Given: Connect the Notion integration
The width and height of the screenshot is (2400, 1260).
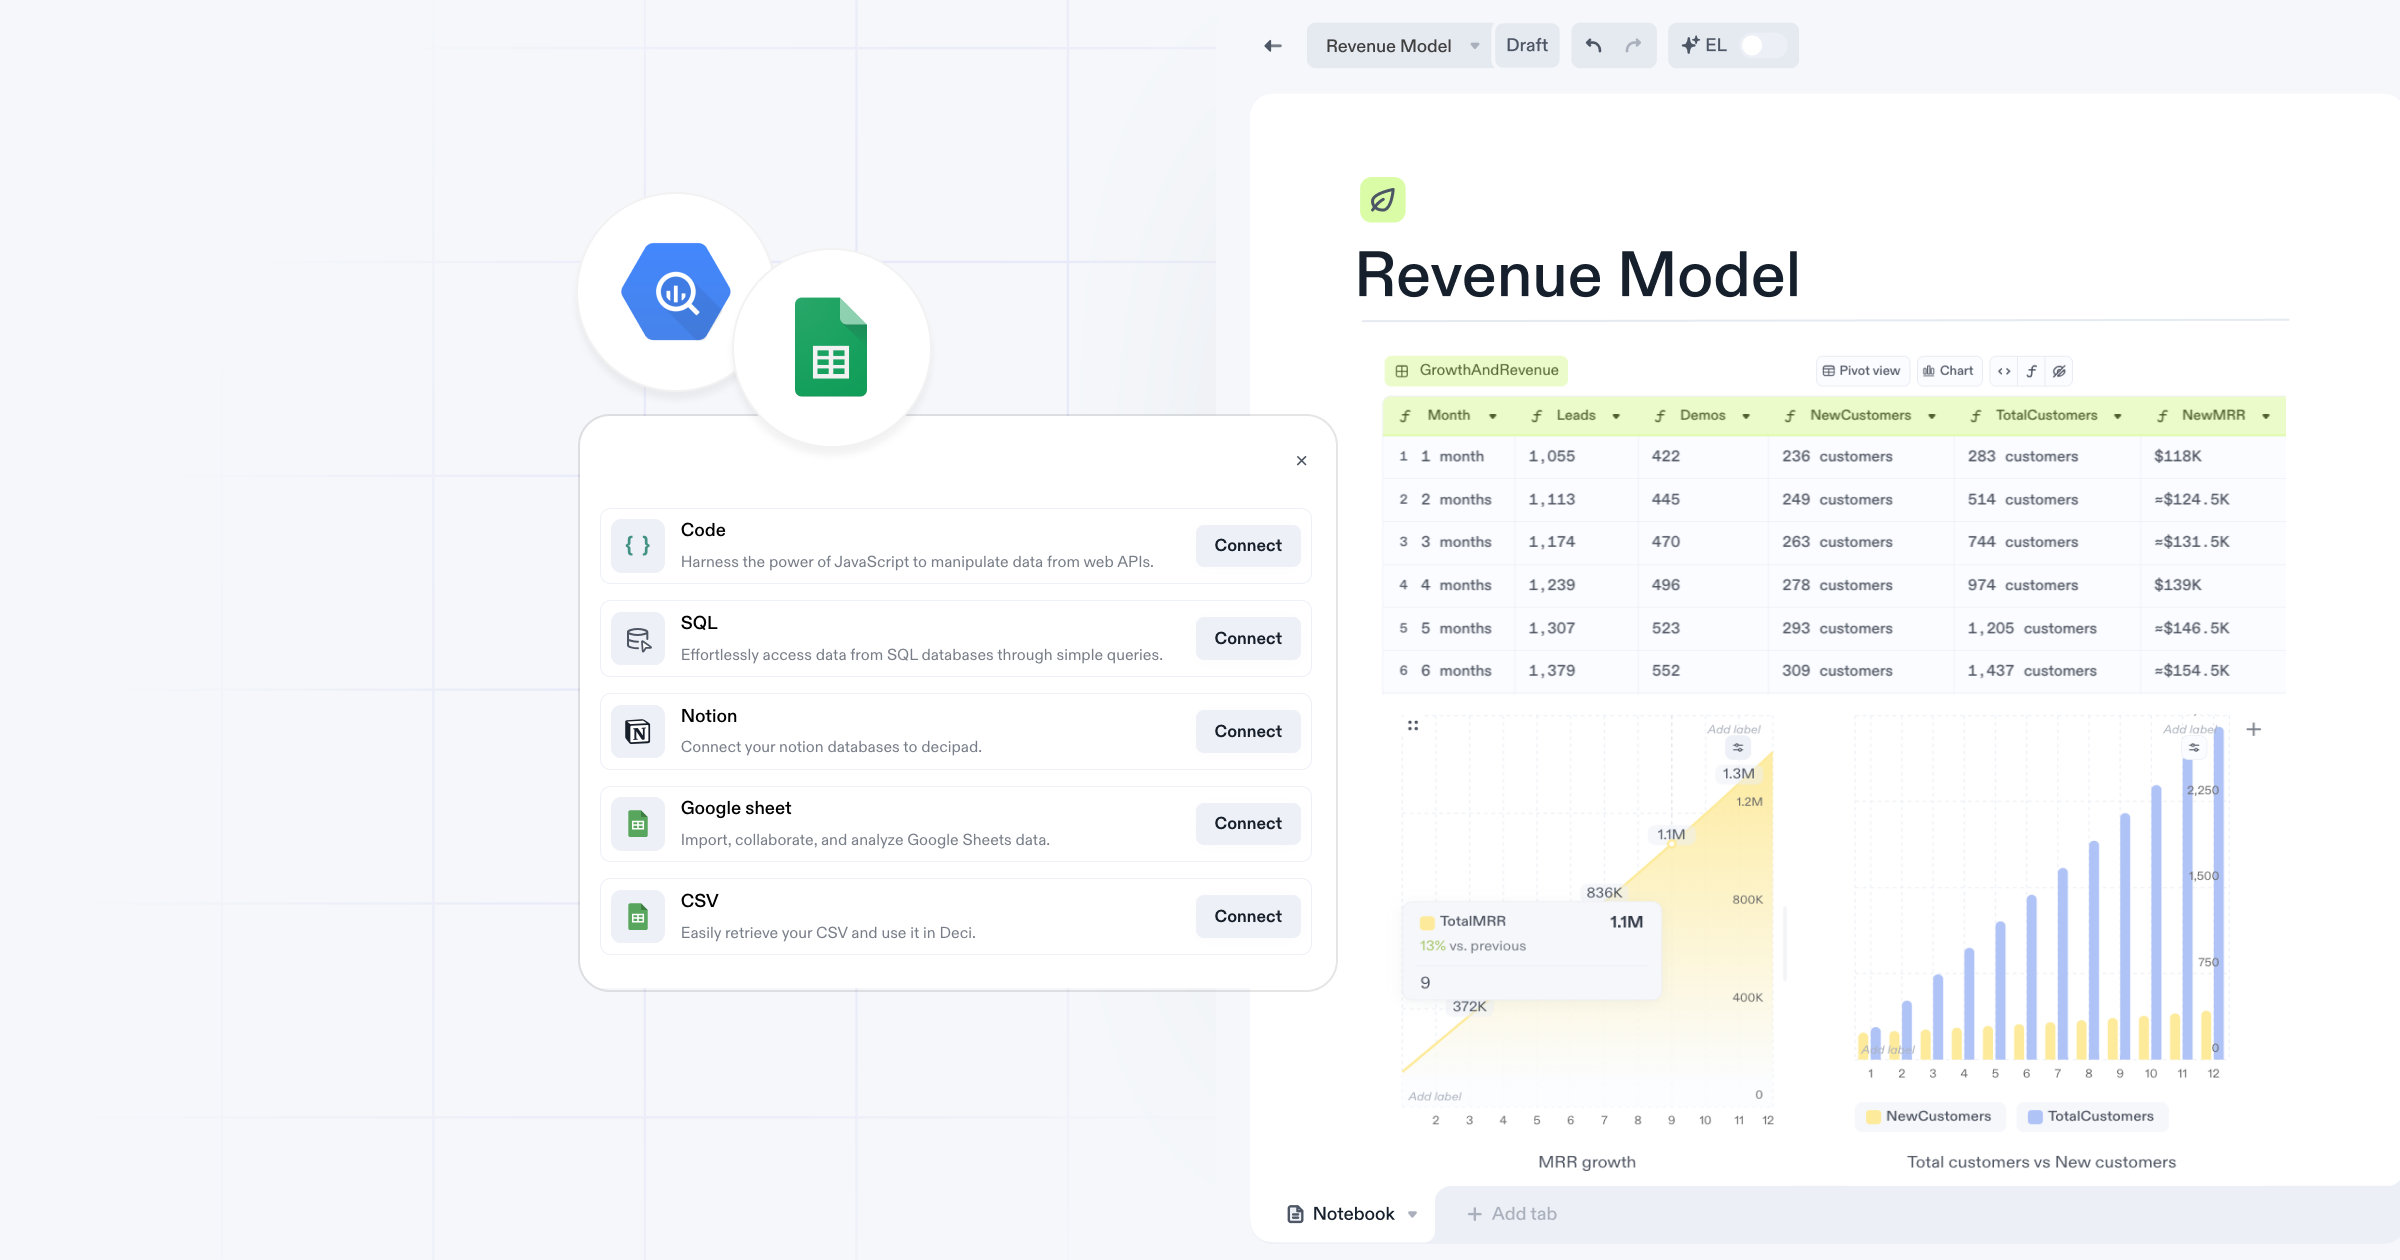Looking at the screenshot, I should 1248,732.
